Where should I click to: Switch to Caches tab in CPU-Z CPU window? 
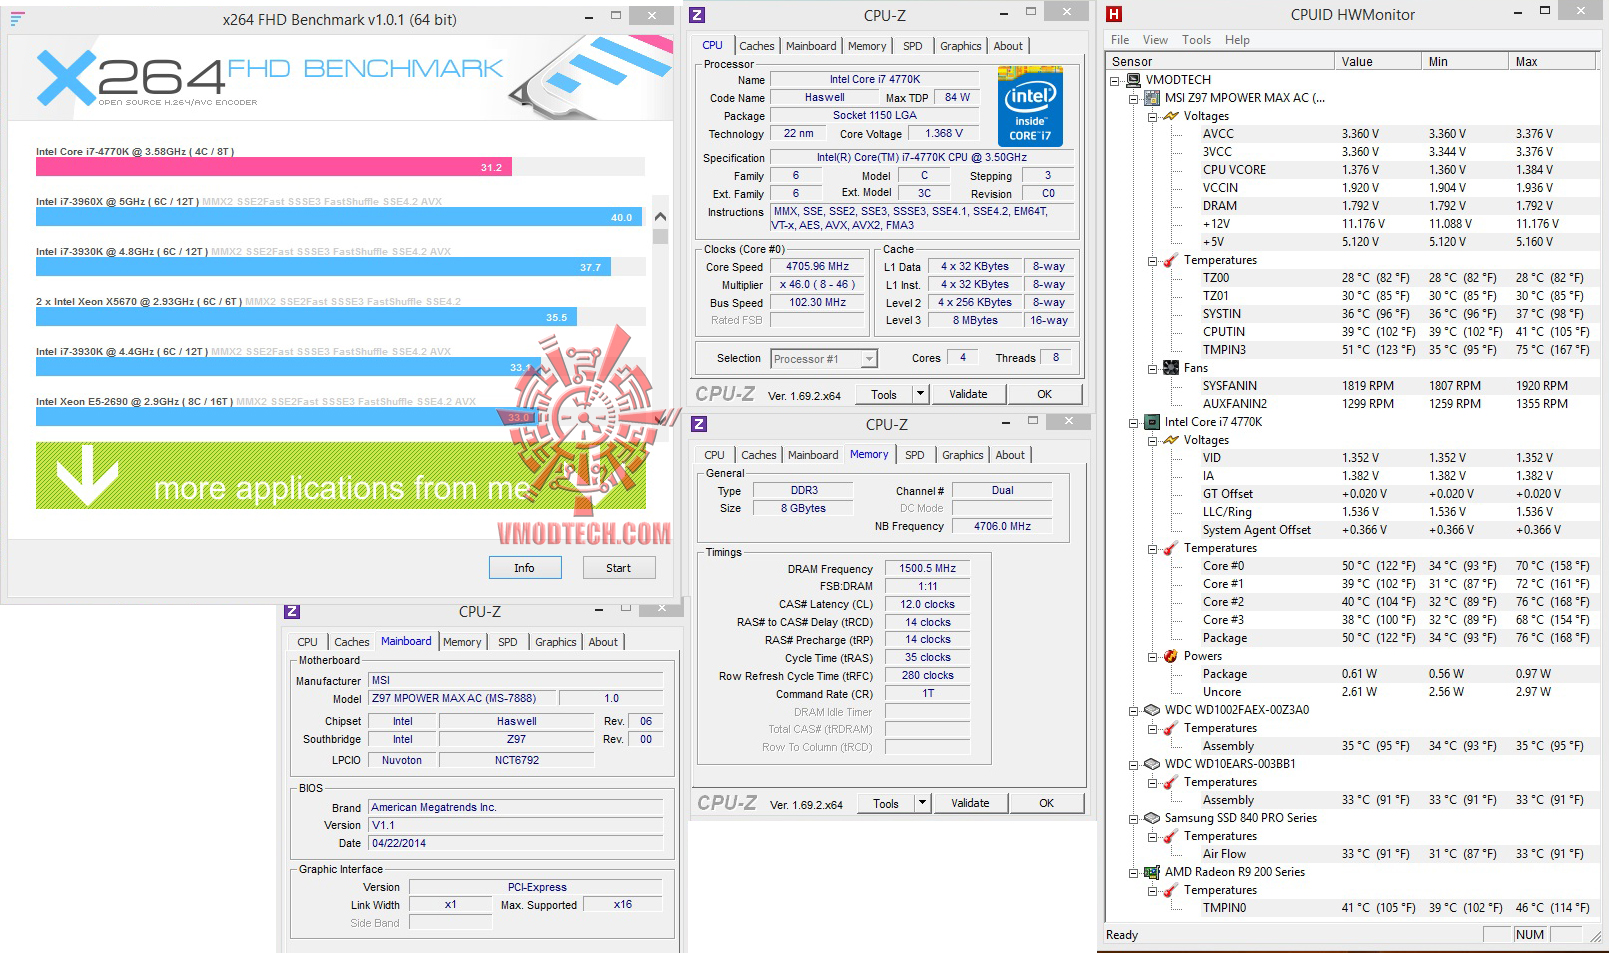pos(757,46)
